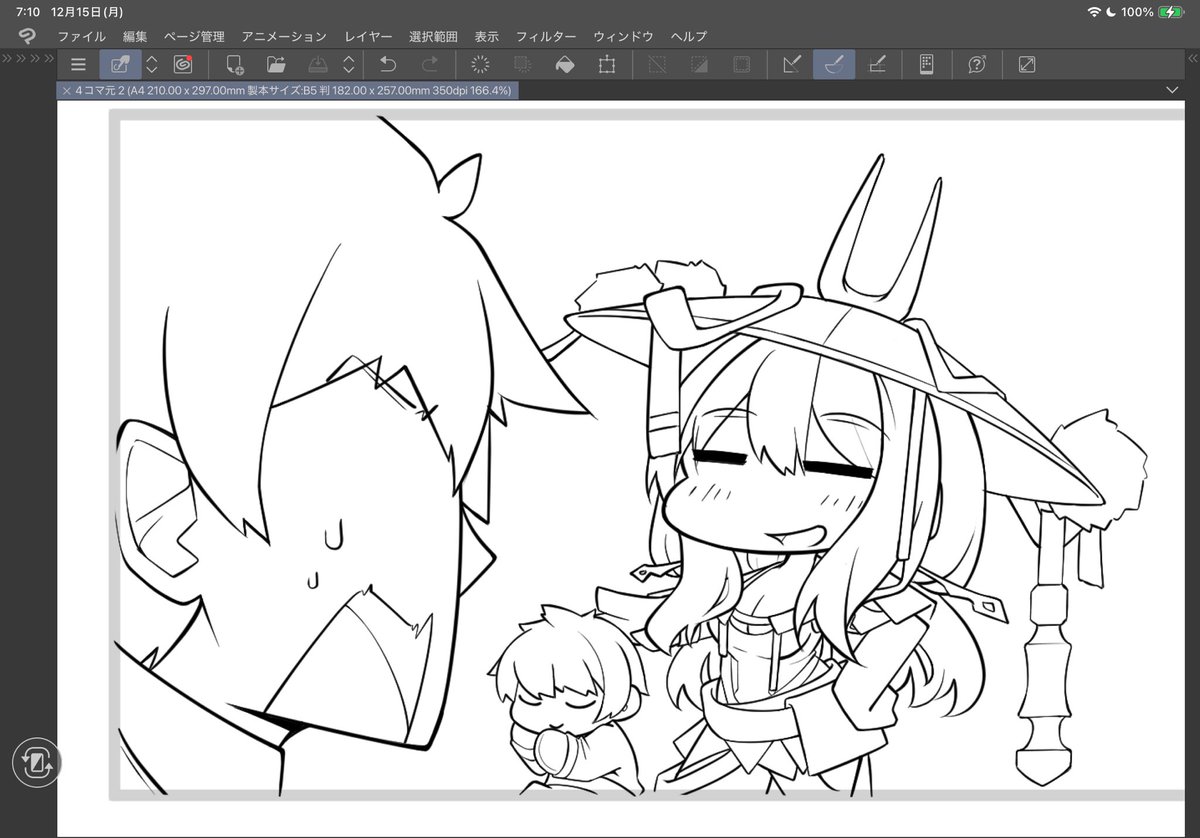Image resolution: width=1200 pixels, height=838 pixels.
Task: Click the Clear (delete) dotted circle icon
Action: pos(480,65)
